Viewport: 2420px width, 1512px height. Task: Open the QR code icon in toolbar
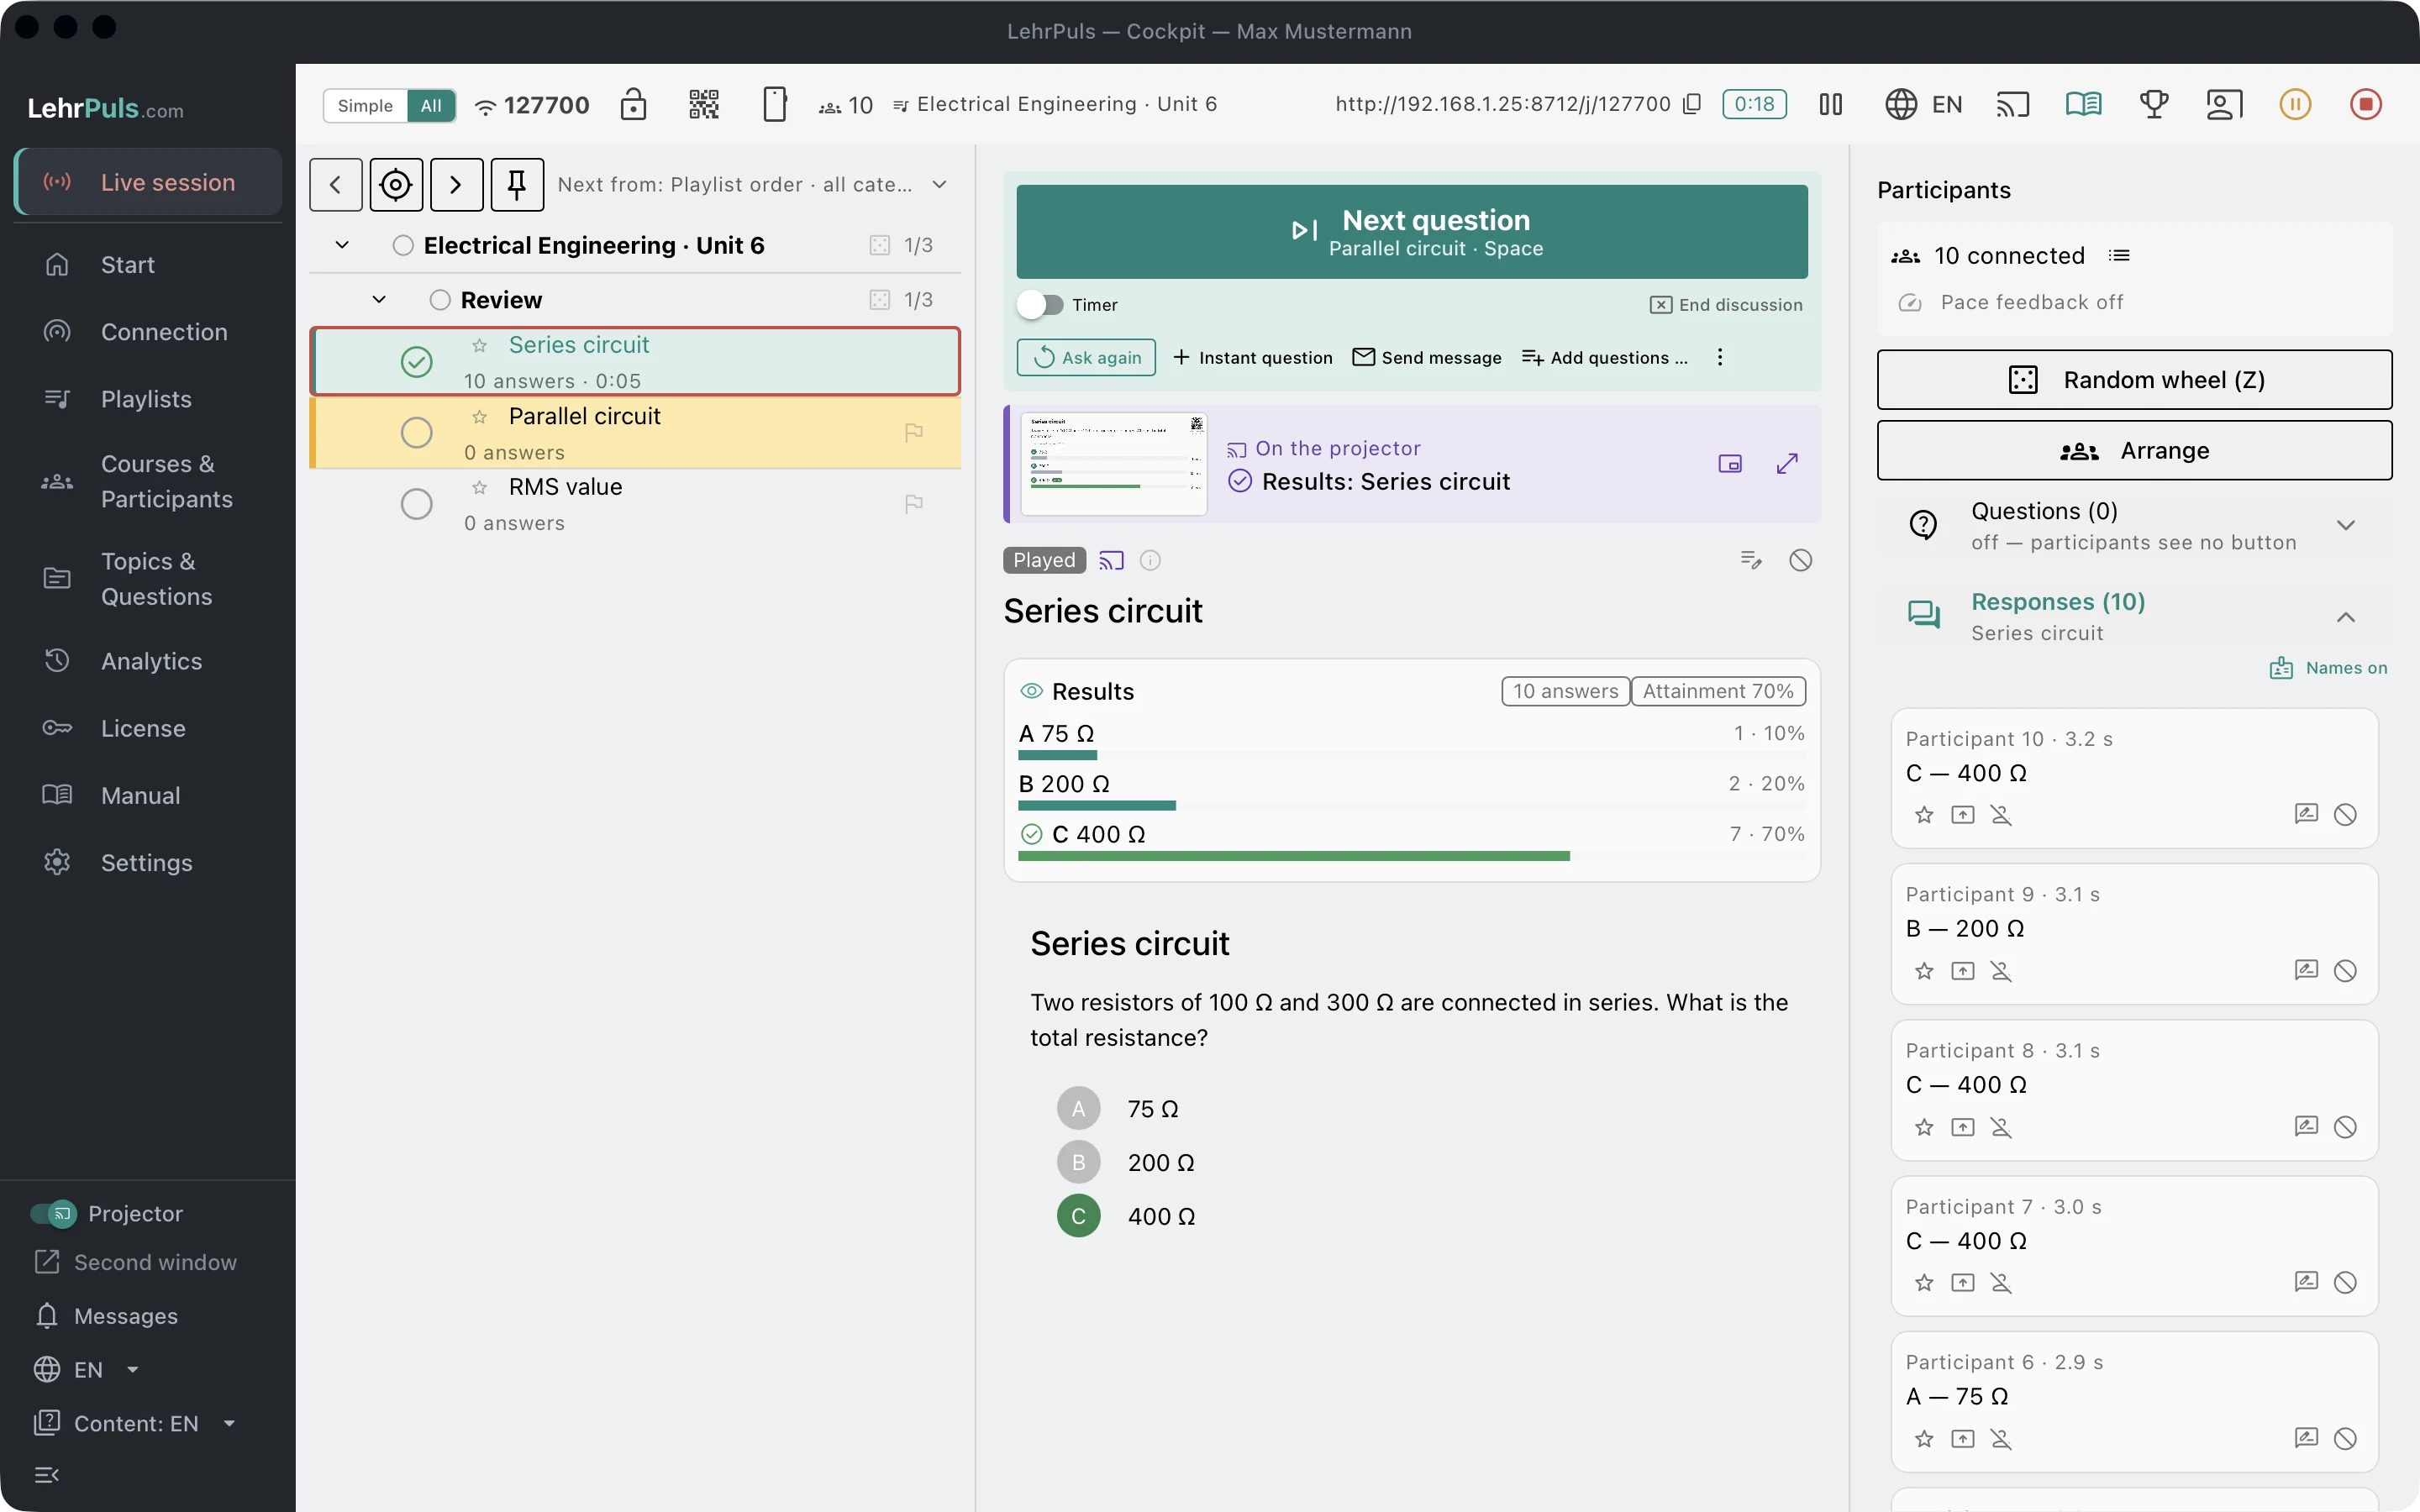[703, 104]
